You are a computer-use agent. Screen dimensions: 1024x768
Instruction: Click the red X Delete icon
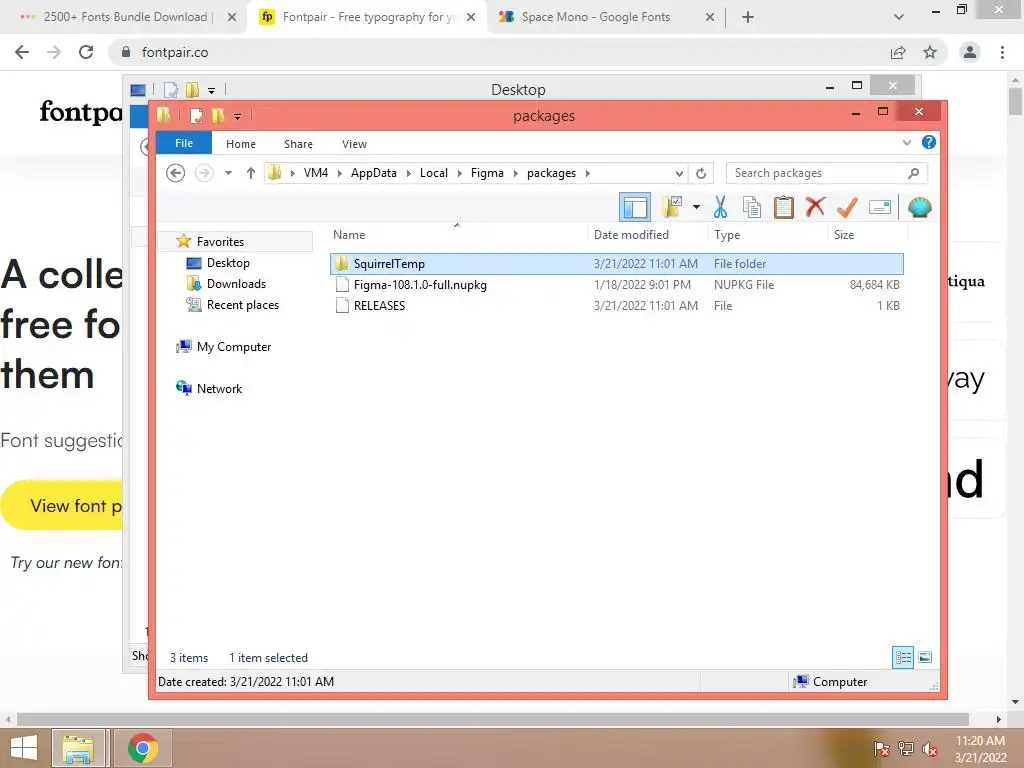[x=815, y=207]
